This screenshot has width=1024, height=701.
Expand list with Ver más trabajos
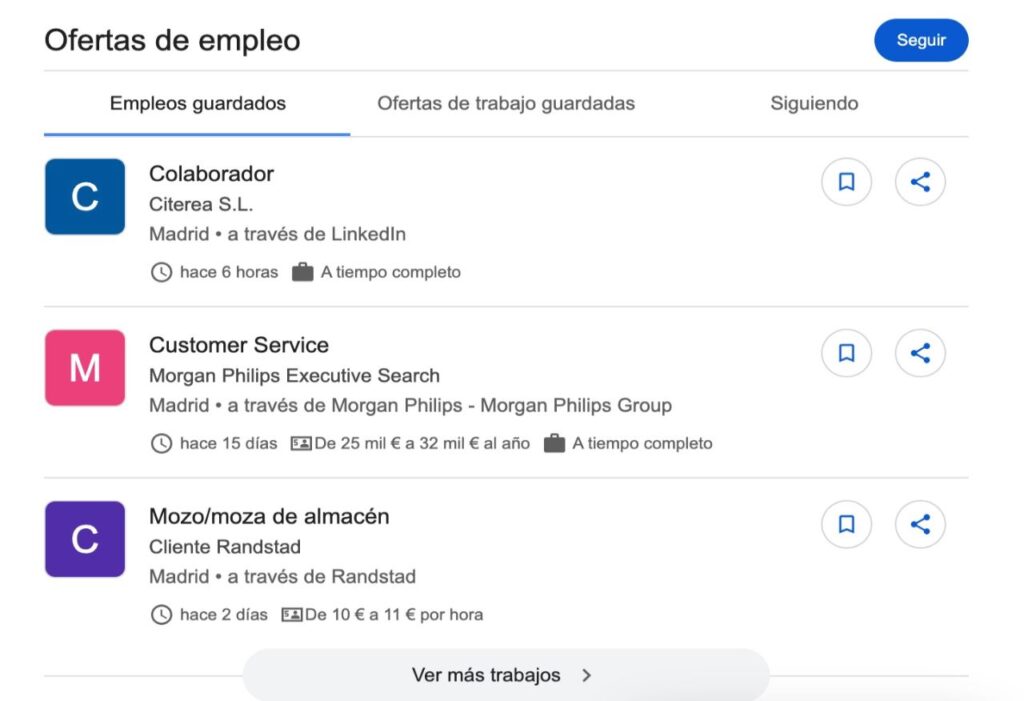[x=506, y=675]
